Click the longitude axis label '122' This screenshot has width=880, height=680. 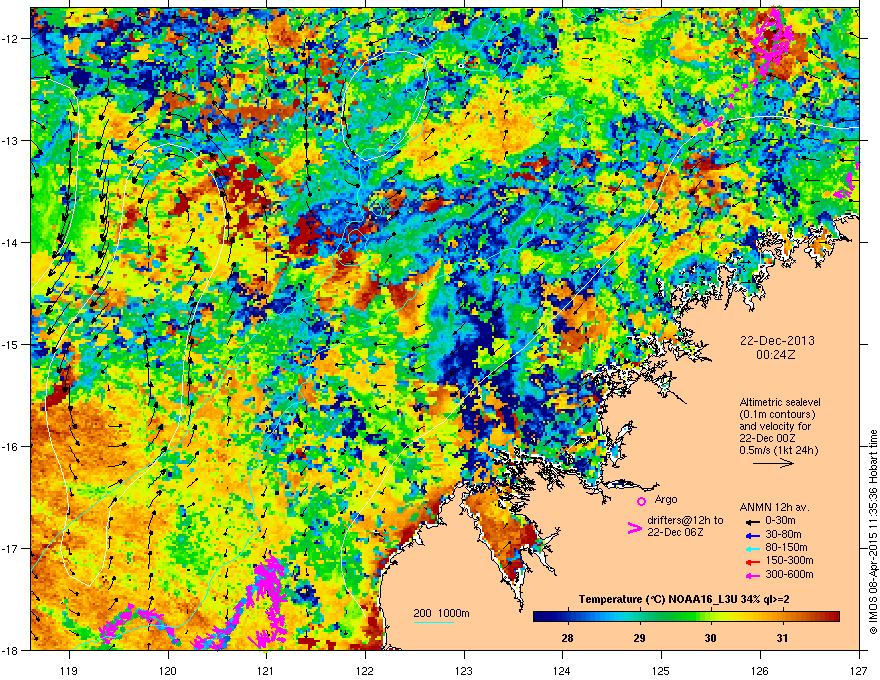point(365,670)
